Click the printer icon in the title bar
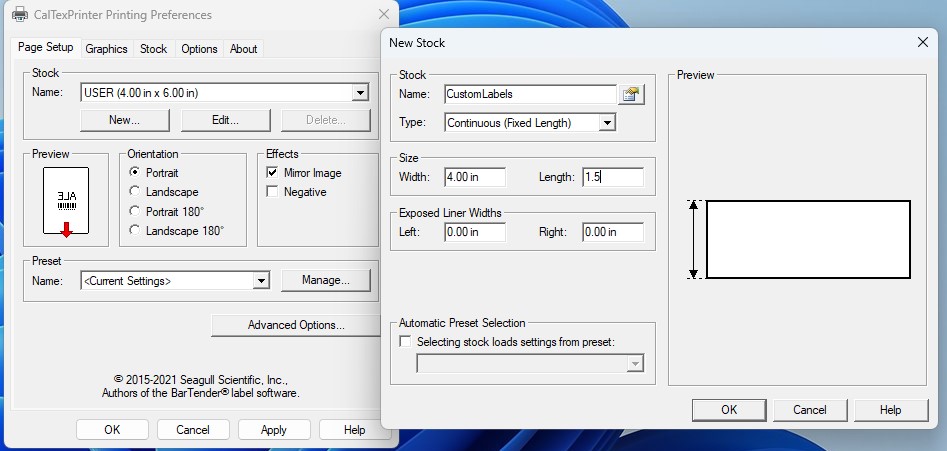Viewport: 947px width, 451px height. 18,15
